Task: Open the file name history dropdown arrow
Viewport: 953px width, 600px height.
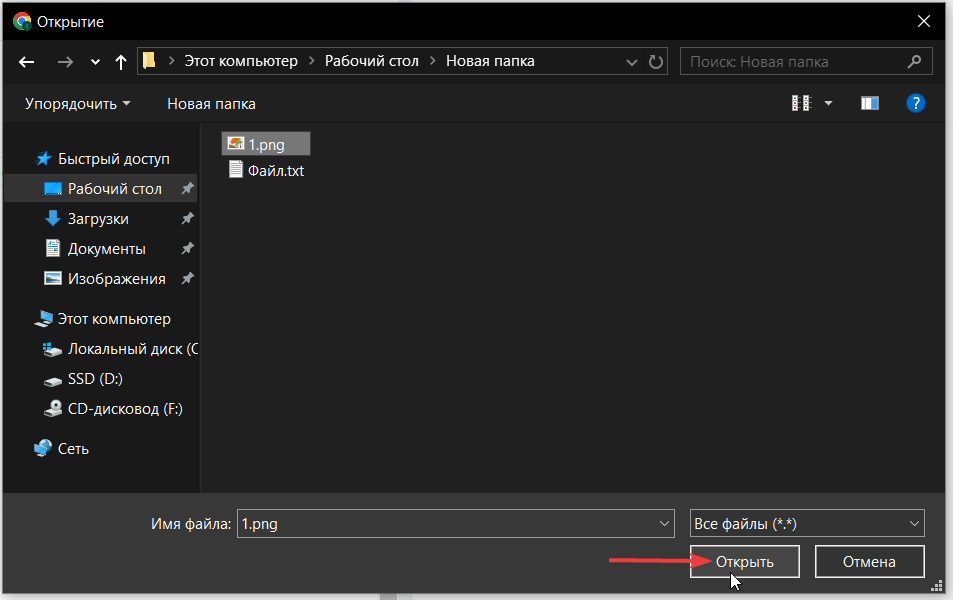Action: (664, 523)
